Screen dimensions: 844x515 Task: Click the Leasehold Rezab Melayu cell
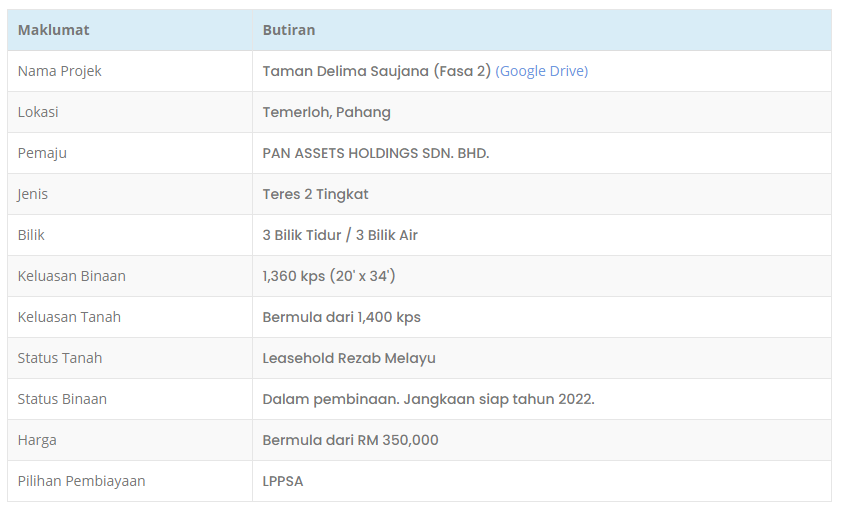point(349,358)
